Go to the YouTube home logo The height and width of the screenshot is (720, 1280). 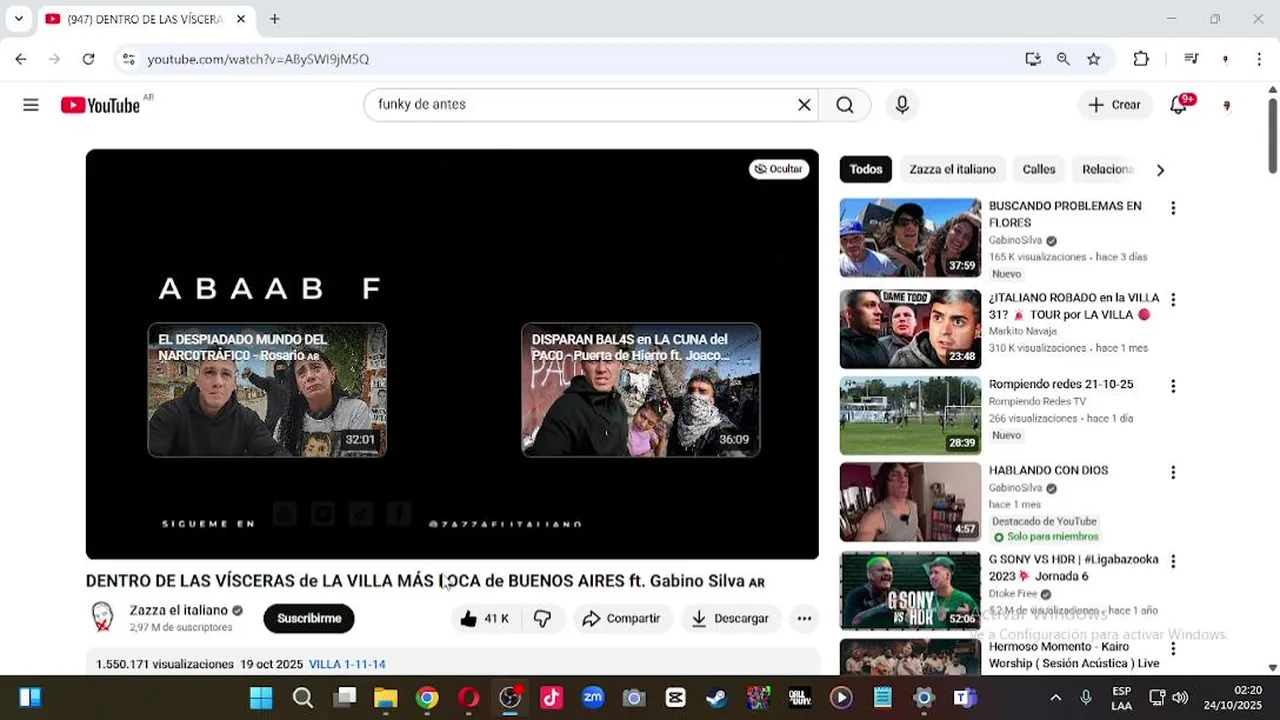[x=100, y=105]
